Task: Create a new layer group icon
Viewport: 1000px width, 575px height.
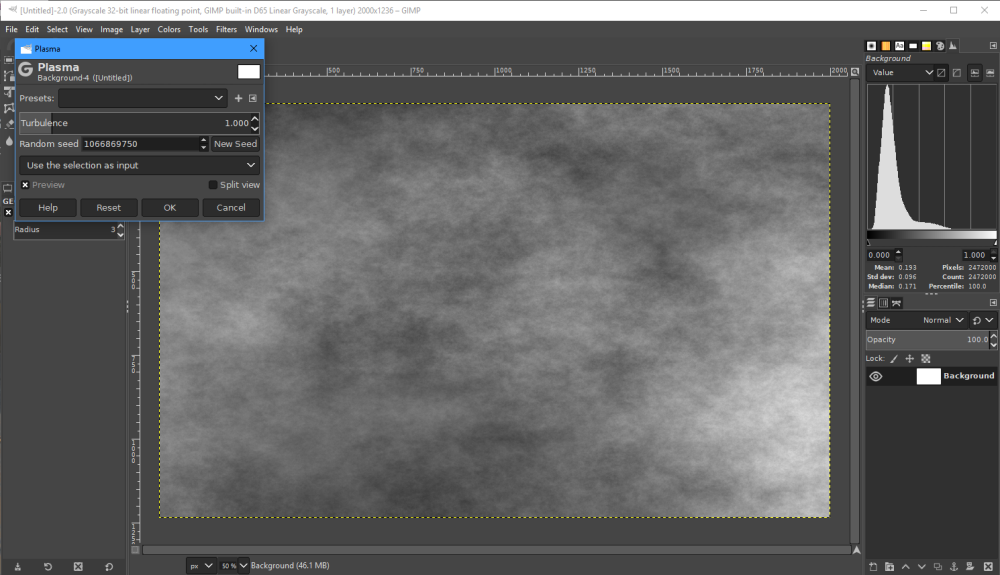Action: tap(889, 566)
